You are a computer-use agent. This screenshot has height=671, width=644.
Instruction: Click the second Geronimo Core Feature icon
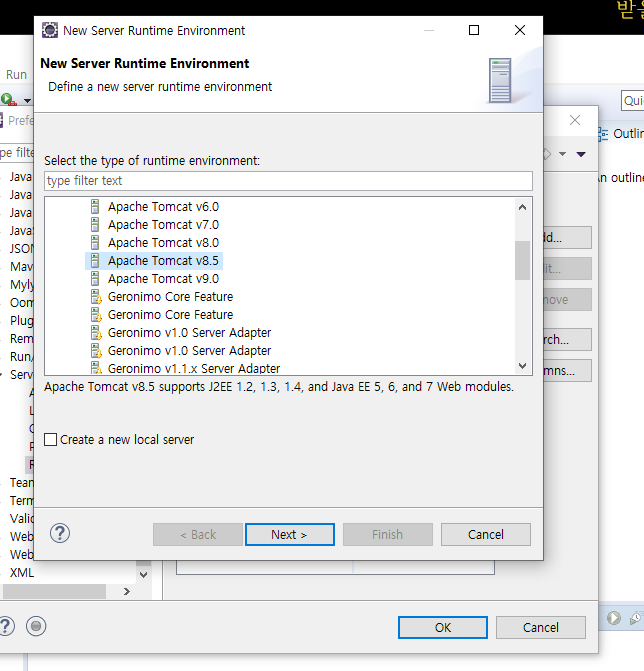click(x=96, y=315)
